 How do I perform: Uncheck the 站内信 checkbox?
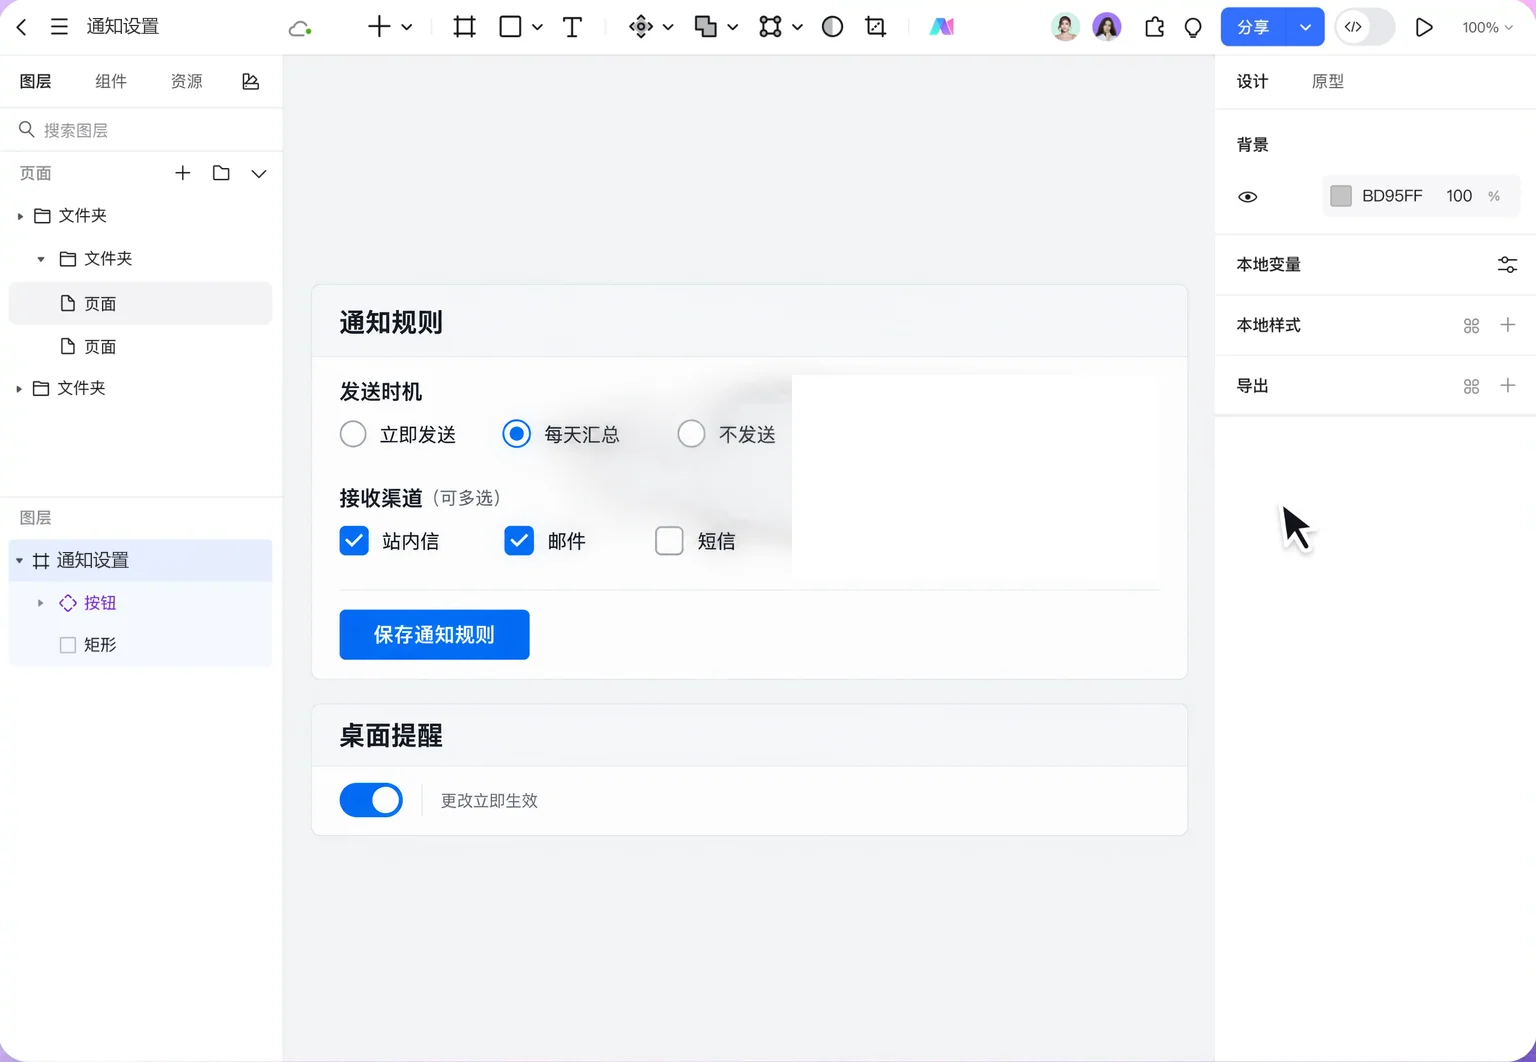click(x=354, y=541)
